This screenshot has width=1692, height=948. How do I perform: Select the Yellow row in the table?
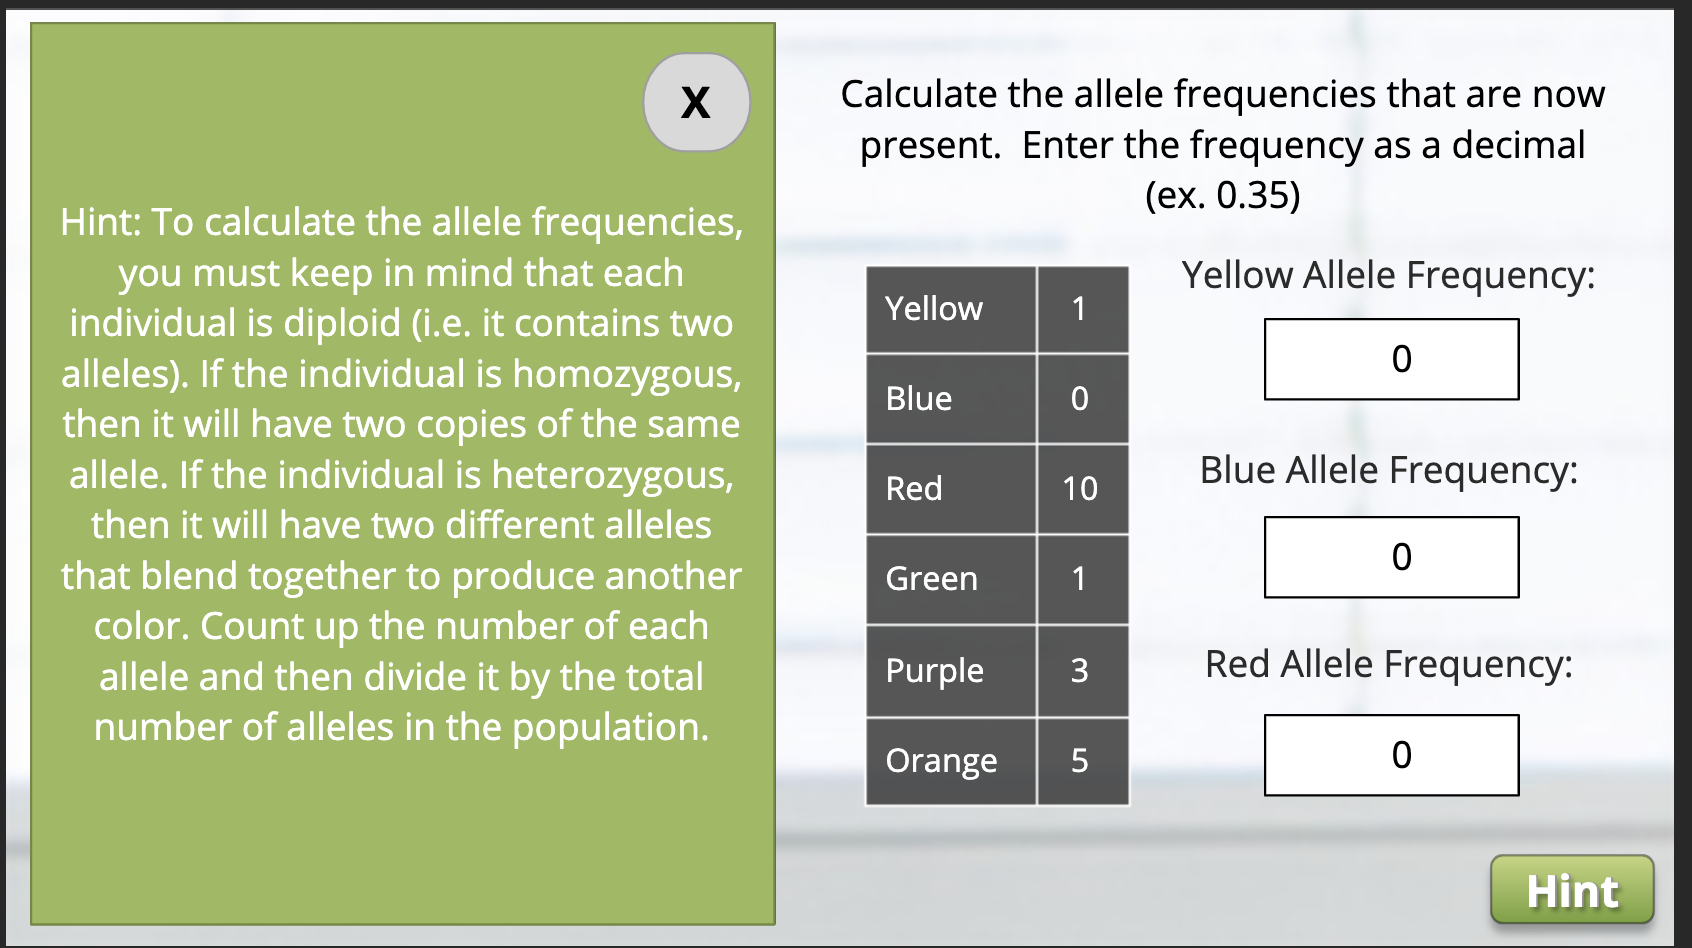pyautogui.click(x=950, y=308)
